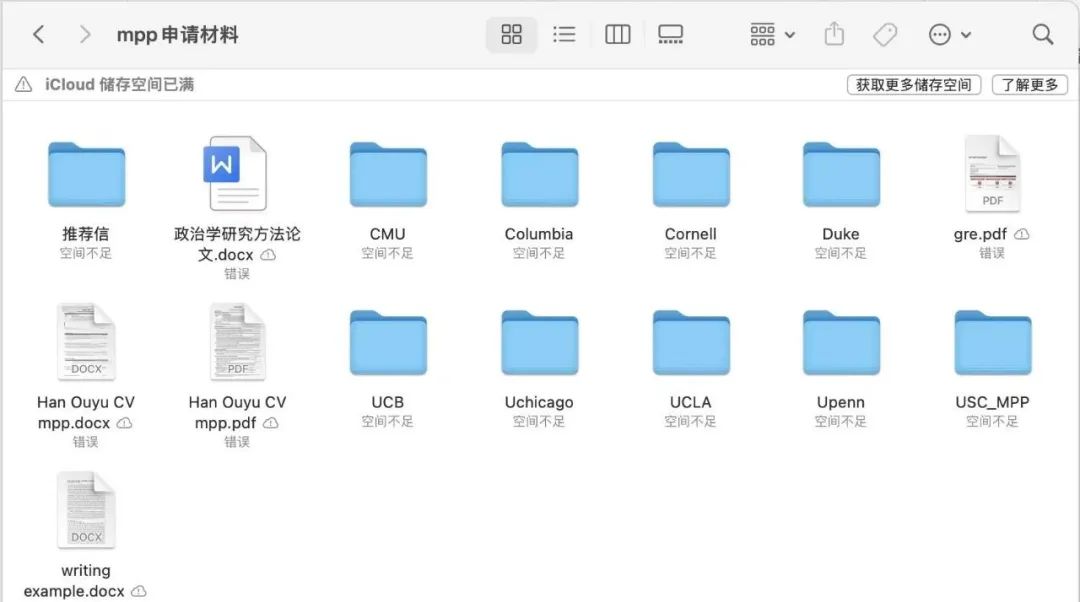This screenshot has height=602, width=1080.
Task: Click cloud icon beside writing example.docx
Action: coord(139,591)
